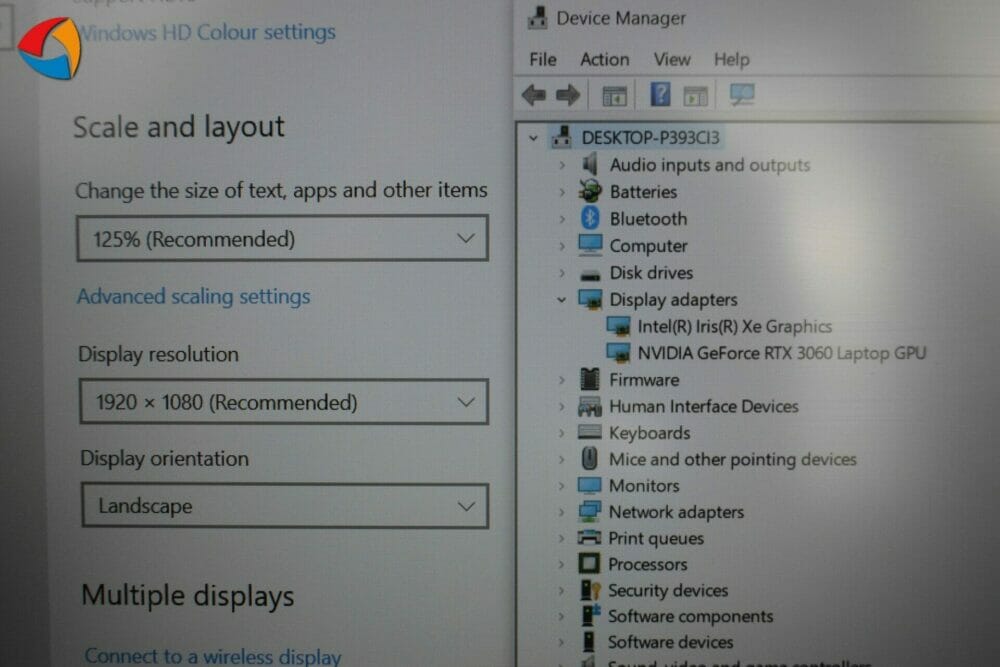Click the Batteries category icon
The width and height of the screenshot is (1000, 667).
(590, 191)
